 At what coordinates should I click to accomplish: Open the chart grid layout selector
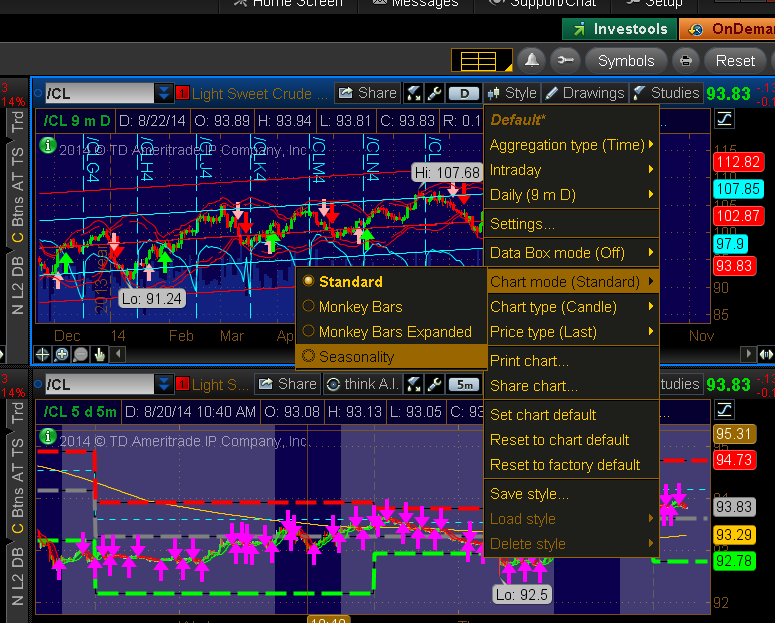(x=481, y=61)
